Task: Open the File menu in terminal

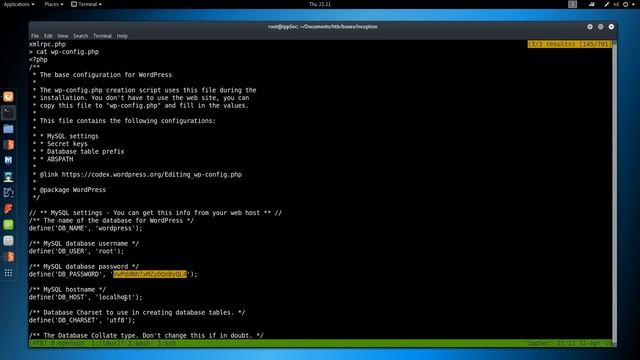Action: pyautogui.click(x=35, y=36)
